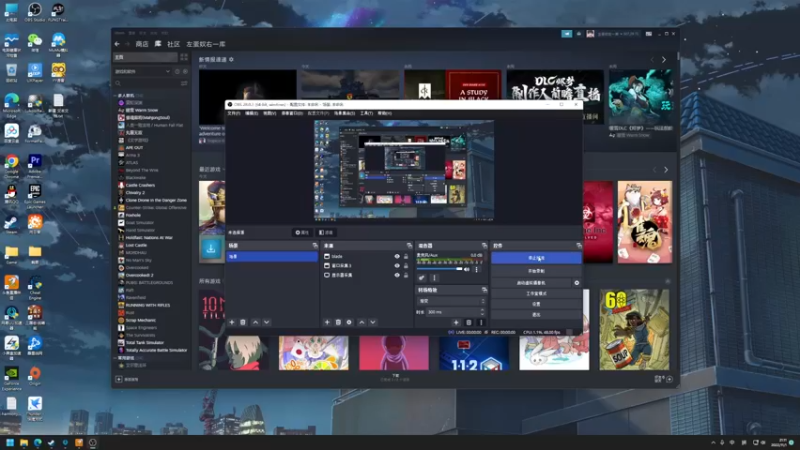The width and height of the screenshot is (800, 450).
Task: Lock the blade source
Action: (x=406, y=257)
